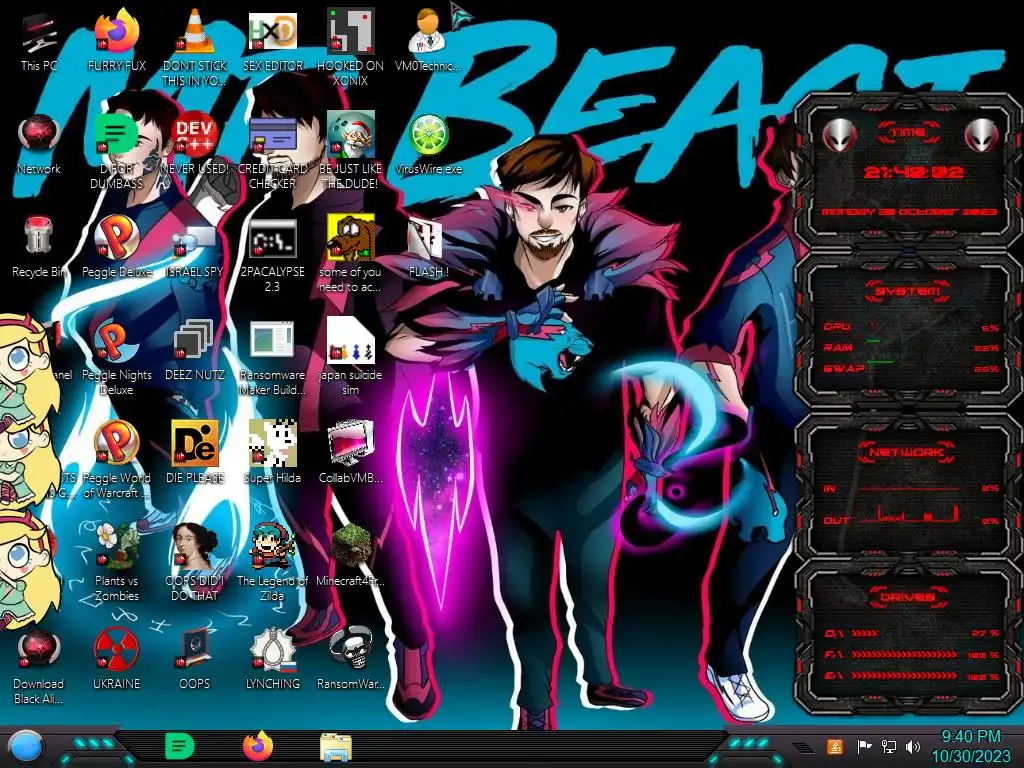Screen dimensions: 1024x768
Task: Click the Start orb button
Action: (x=26, y=747)
